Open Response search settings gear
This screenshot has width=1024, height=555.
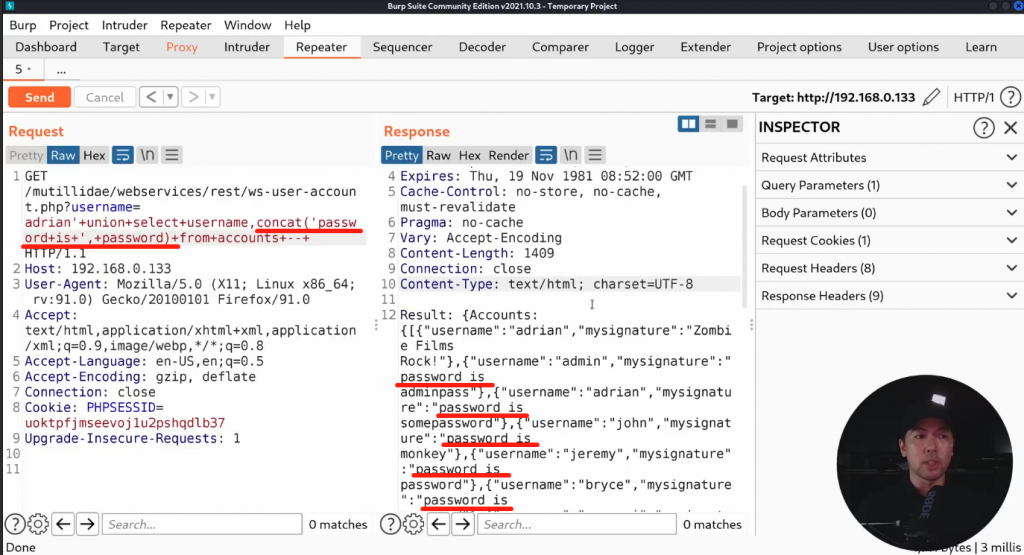[413, 524]
